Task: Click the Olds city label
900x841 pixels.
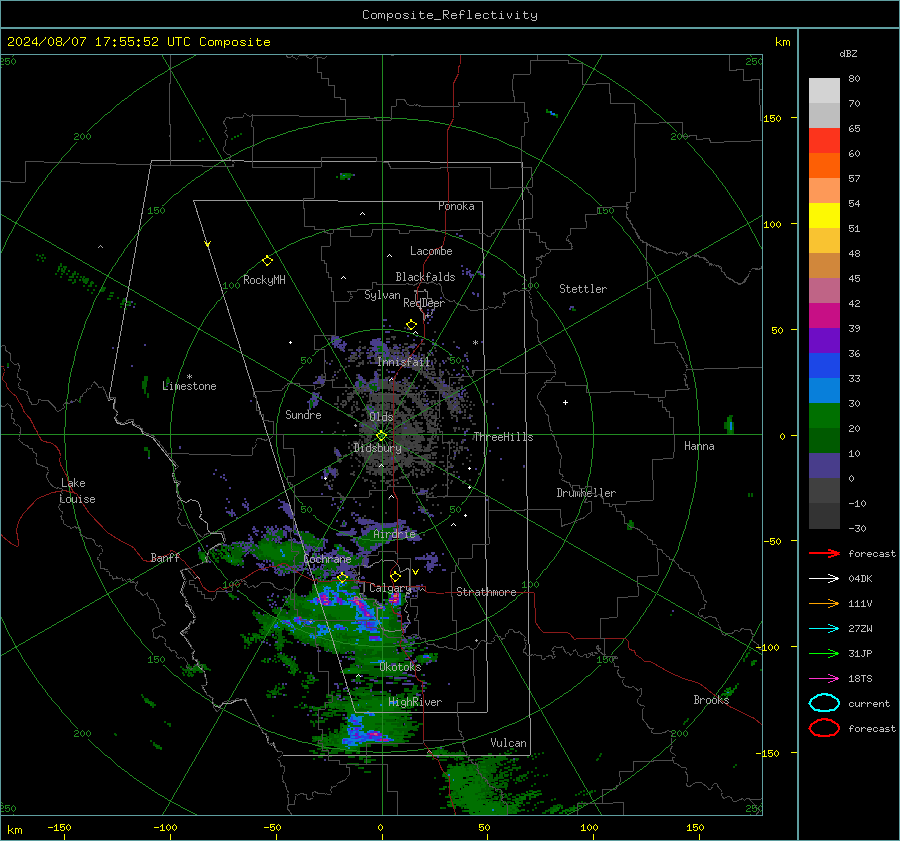Action: [381, 417]
